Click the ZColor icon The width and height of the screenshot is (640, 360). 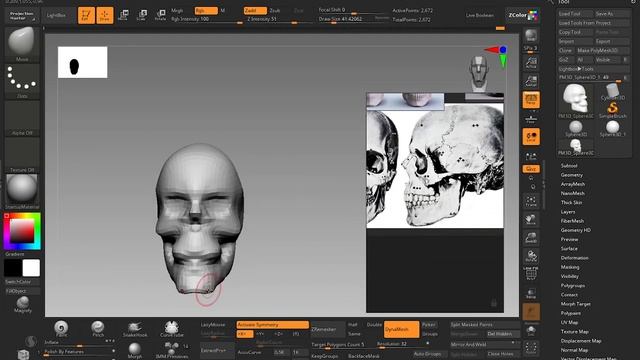pyautogui.click(x=522, y=16)
